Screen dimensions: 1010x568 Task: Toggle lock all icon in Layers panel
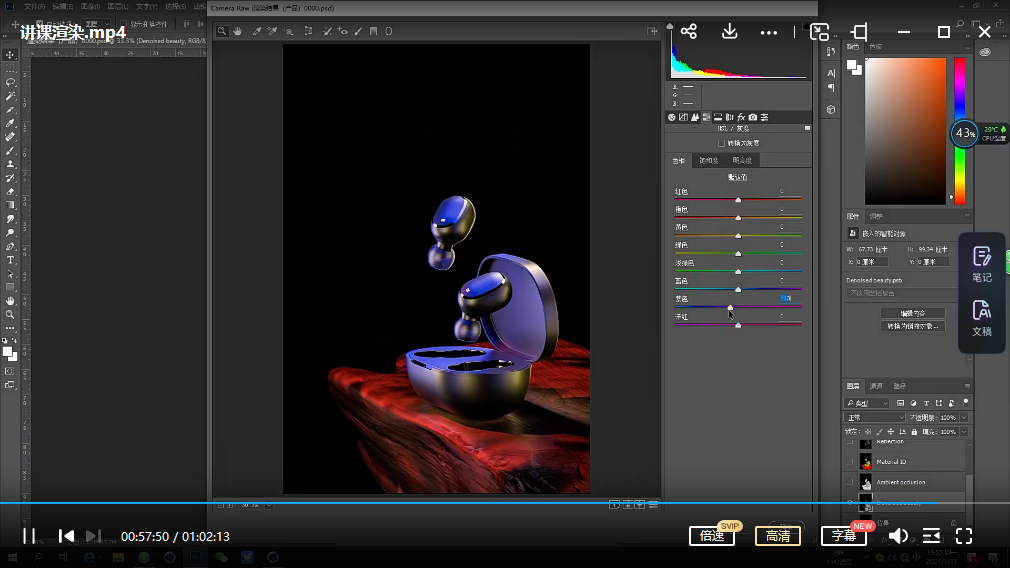click(914, 432)
